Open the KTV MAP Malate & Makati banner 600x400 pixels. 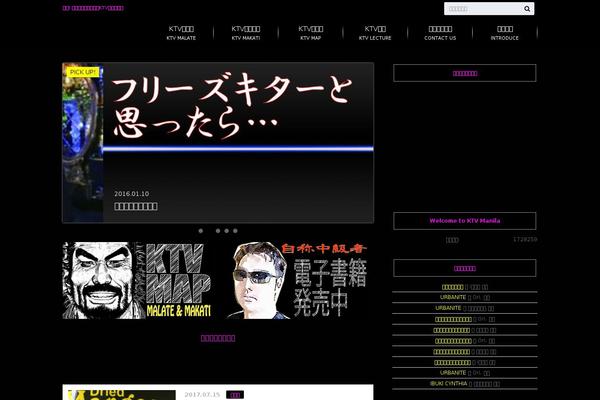coord(137,280)
